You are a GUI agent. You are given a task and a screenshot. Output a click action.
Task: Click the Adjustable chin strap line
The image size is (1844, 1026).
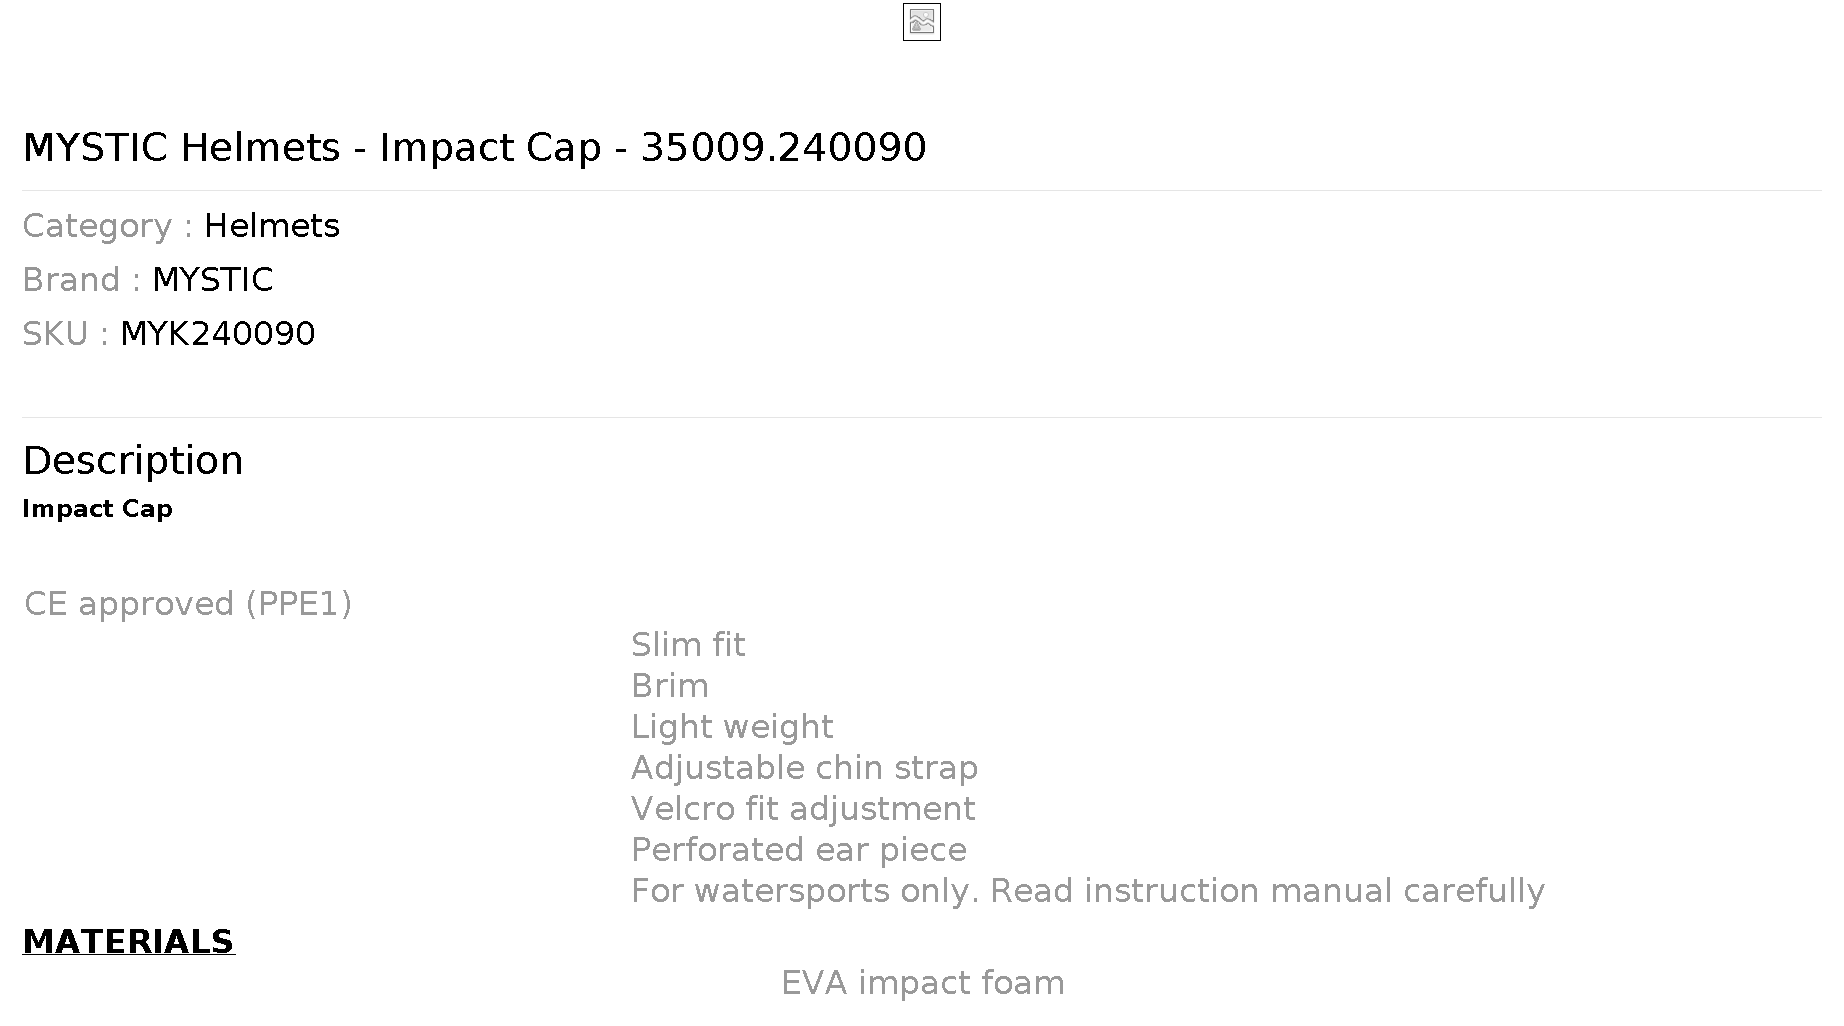[x=805, y=768]
